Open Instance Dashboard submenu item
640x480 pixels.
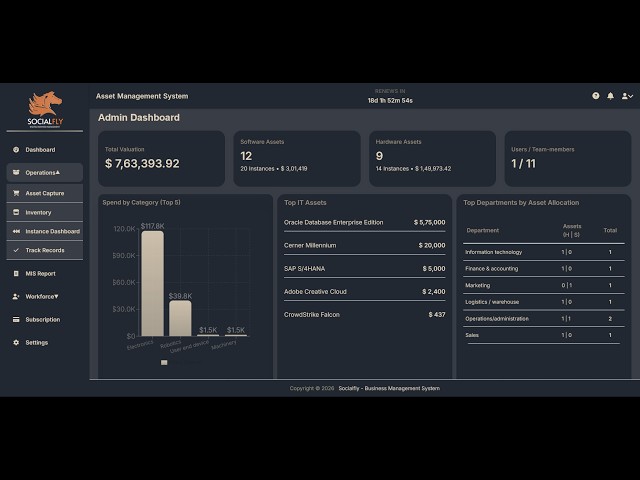(44, 231)
